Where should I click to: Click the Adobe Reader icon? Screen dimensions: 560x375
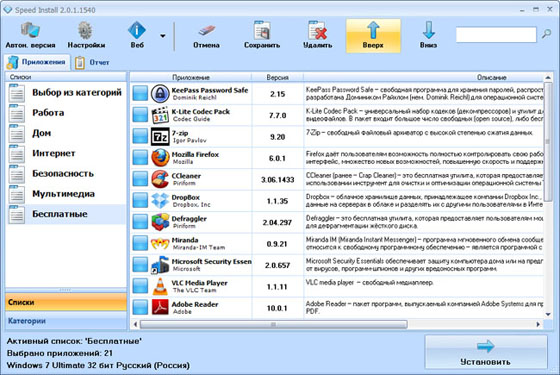coord(160,308)
